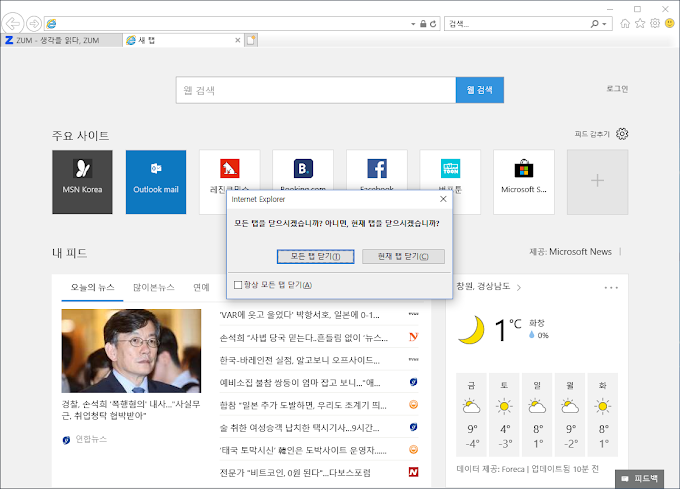Click the 웹 검색 input field
The width and height of the screenshot is (680, 489).
point(316,90)
